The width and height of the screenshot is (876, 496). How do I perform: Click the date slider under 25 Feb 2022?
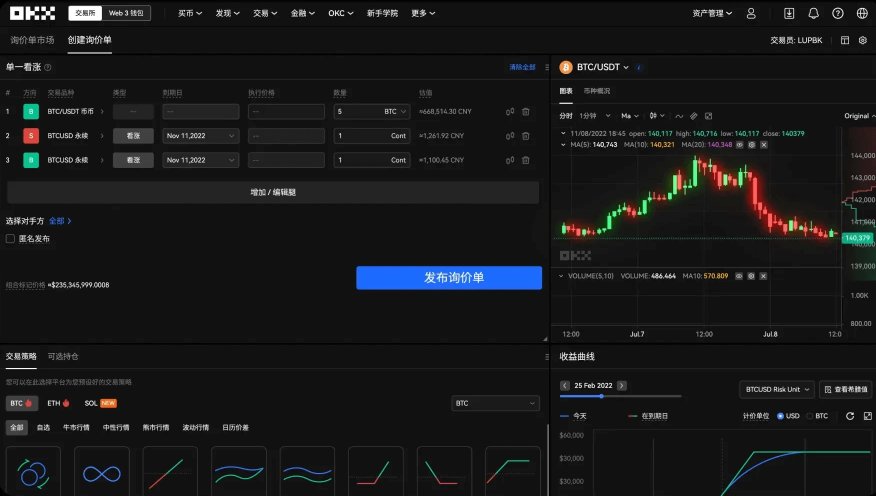point(600,397)
